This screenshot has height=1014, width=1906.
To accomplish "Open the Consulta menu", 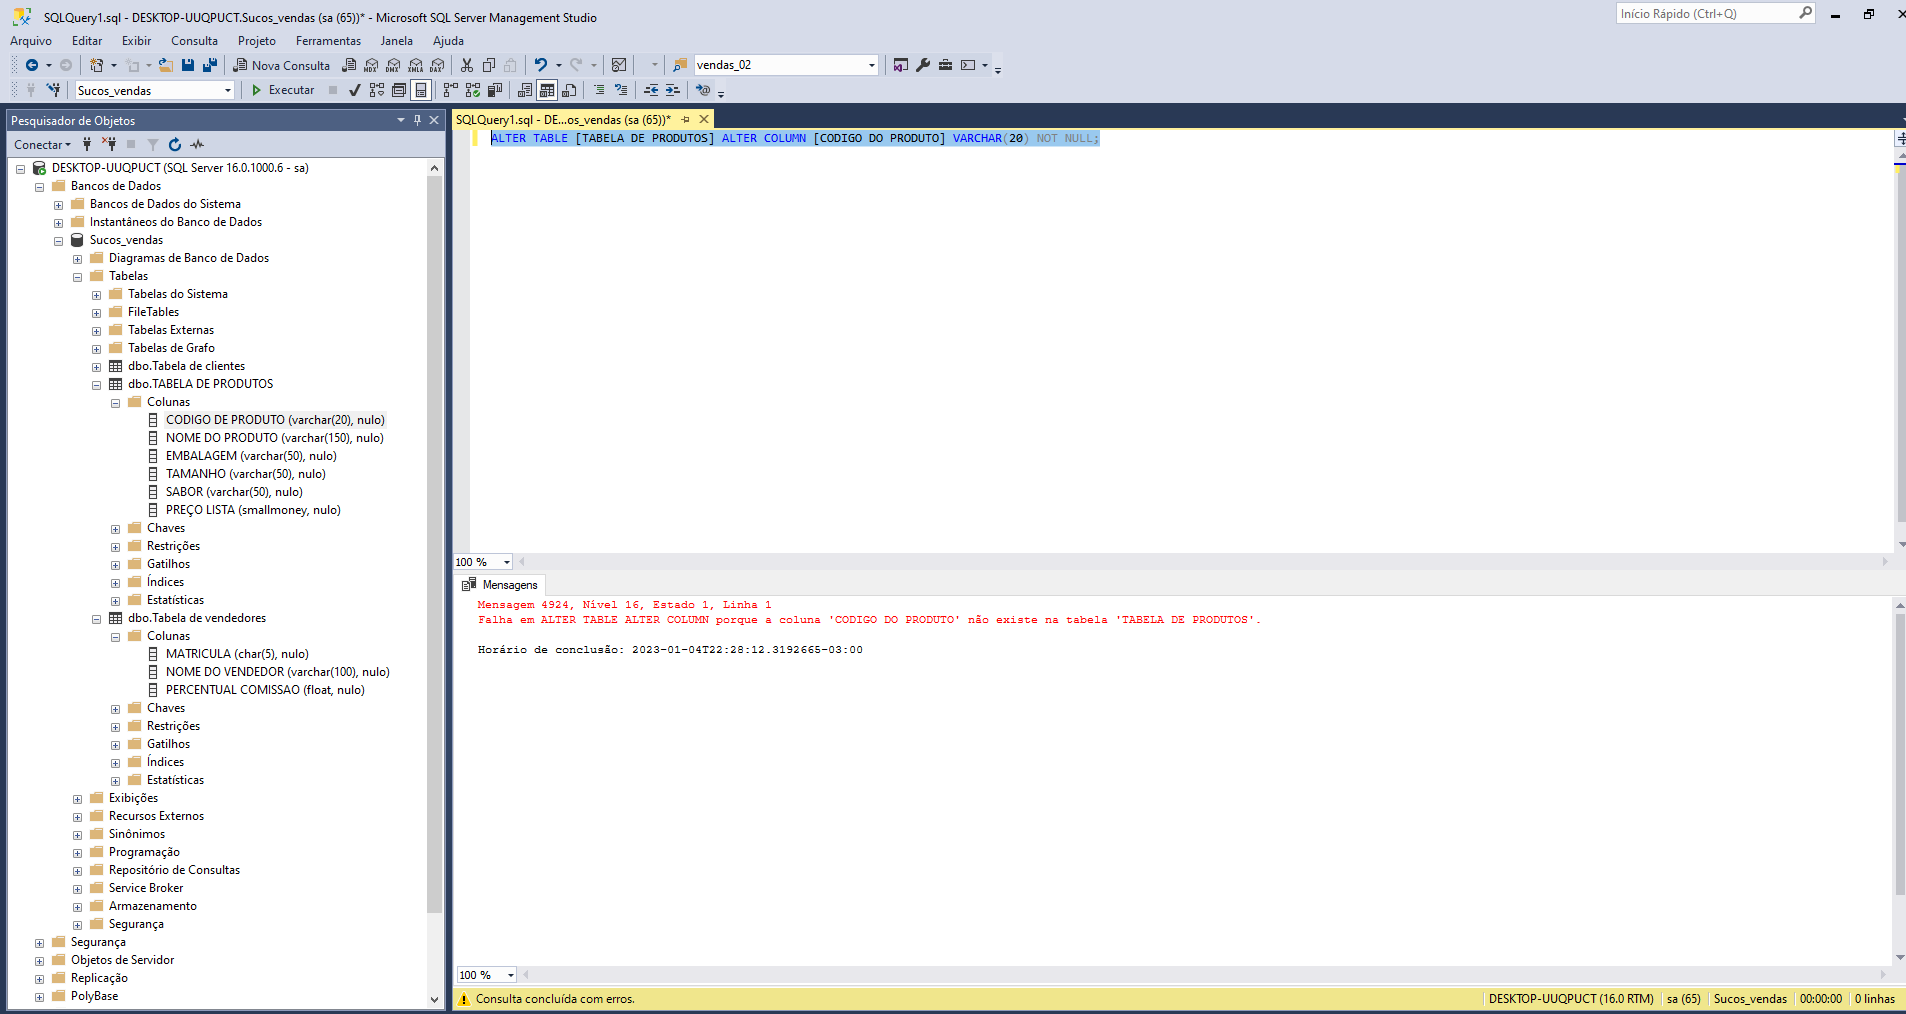I will 194,41.
